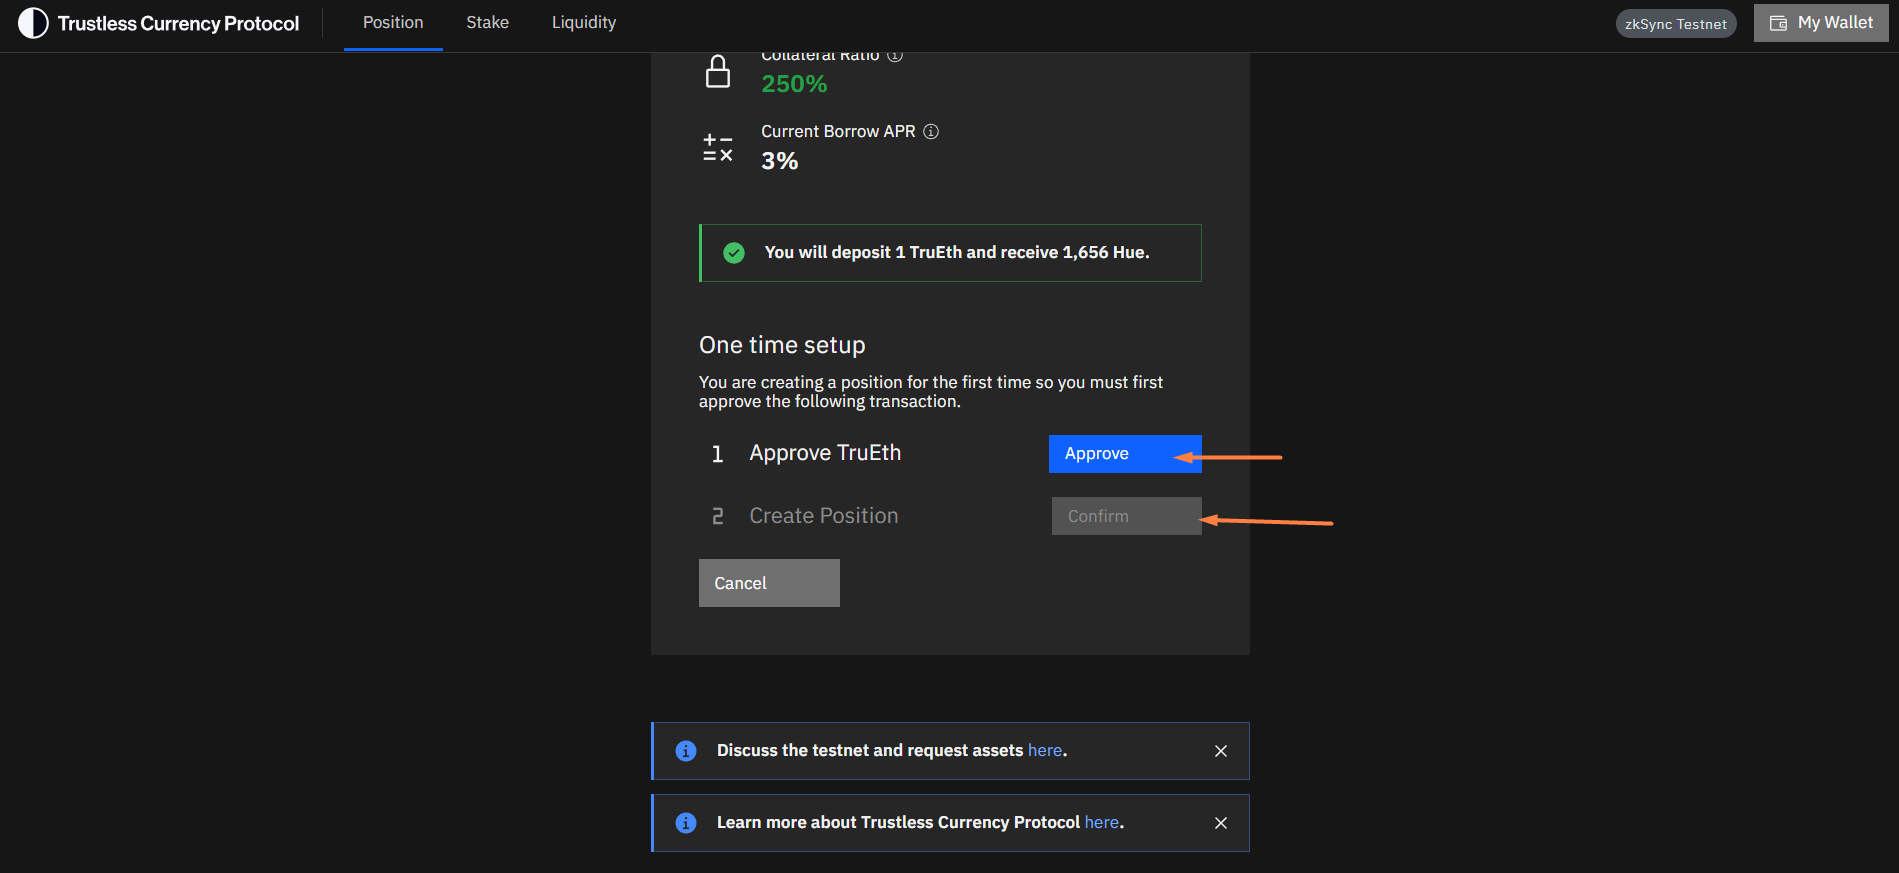This screenshot has height=873, width=1899.
Task: Click info icon next to Collateral Ratio
Action: (895, 57)
